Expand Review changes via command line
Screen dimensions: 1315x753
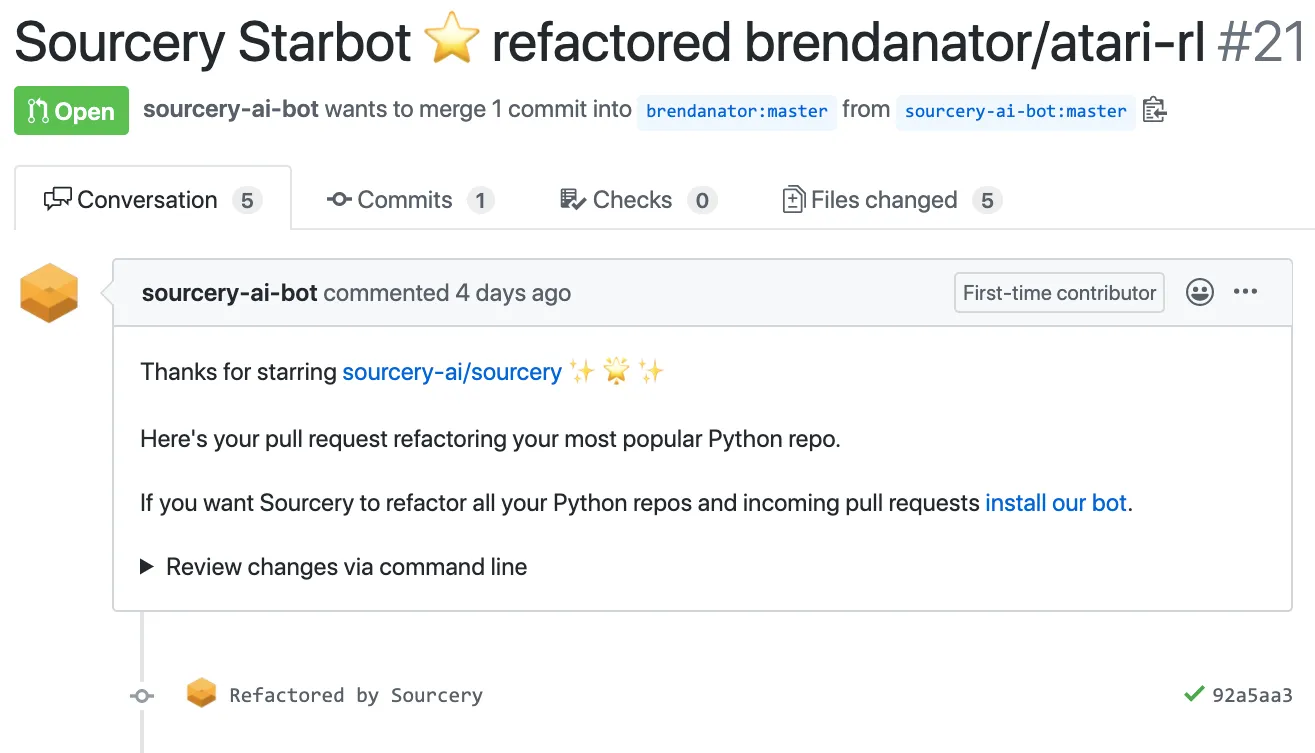[345, 567]
